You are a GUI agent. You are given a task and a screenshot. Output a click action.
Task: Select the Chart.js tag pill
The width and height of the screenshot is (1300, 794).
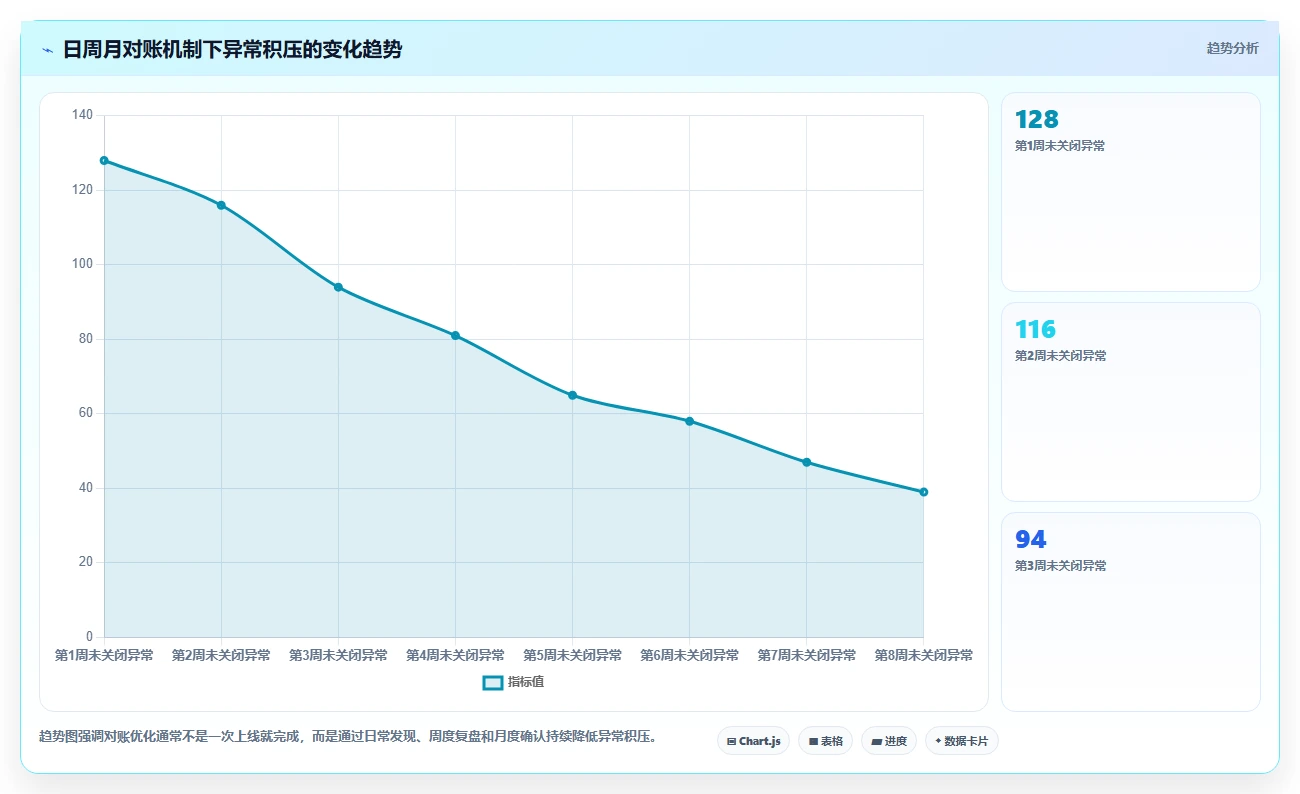pos(753,741)
